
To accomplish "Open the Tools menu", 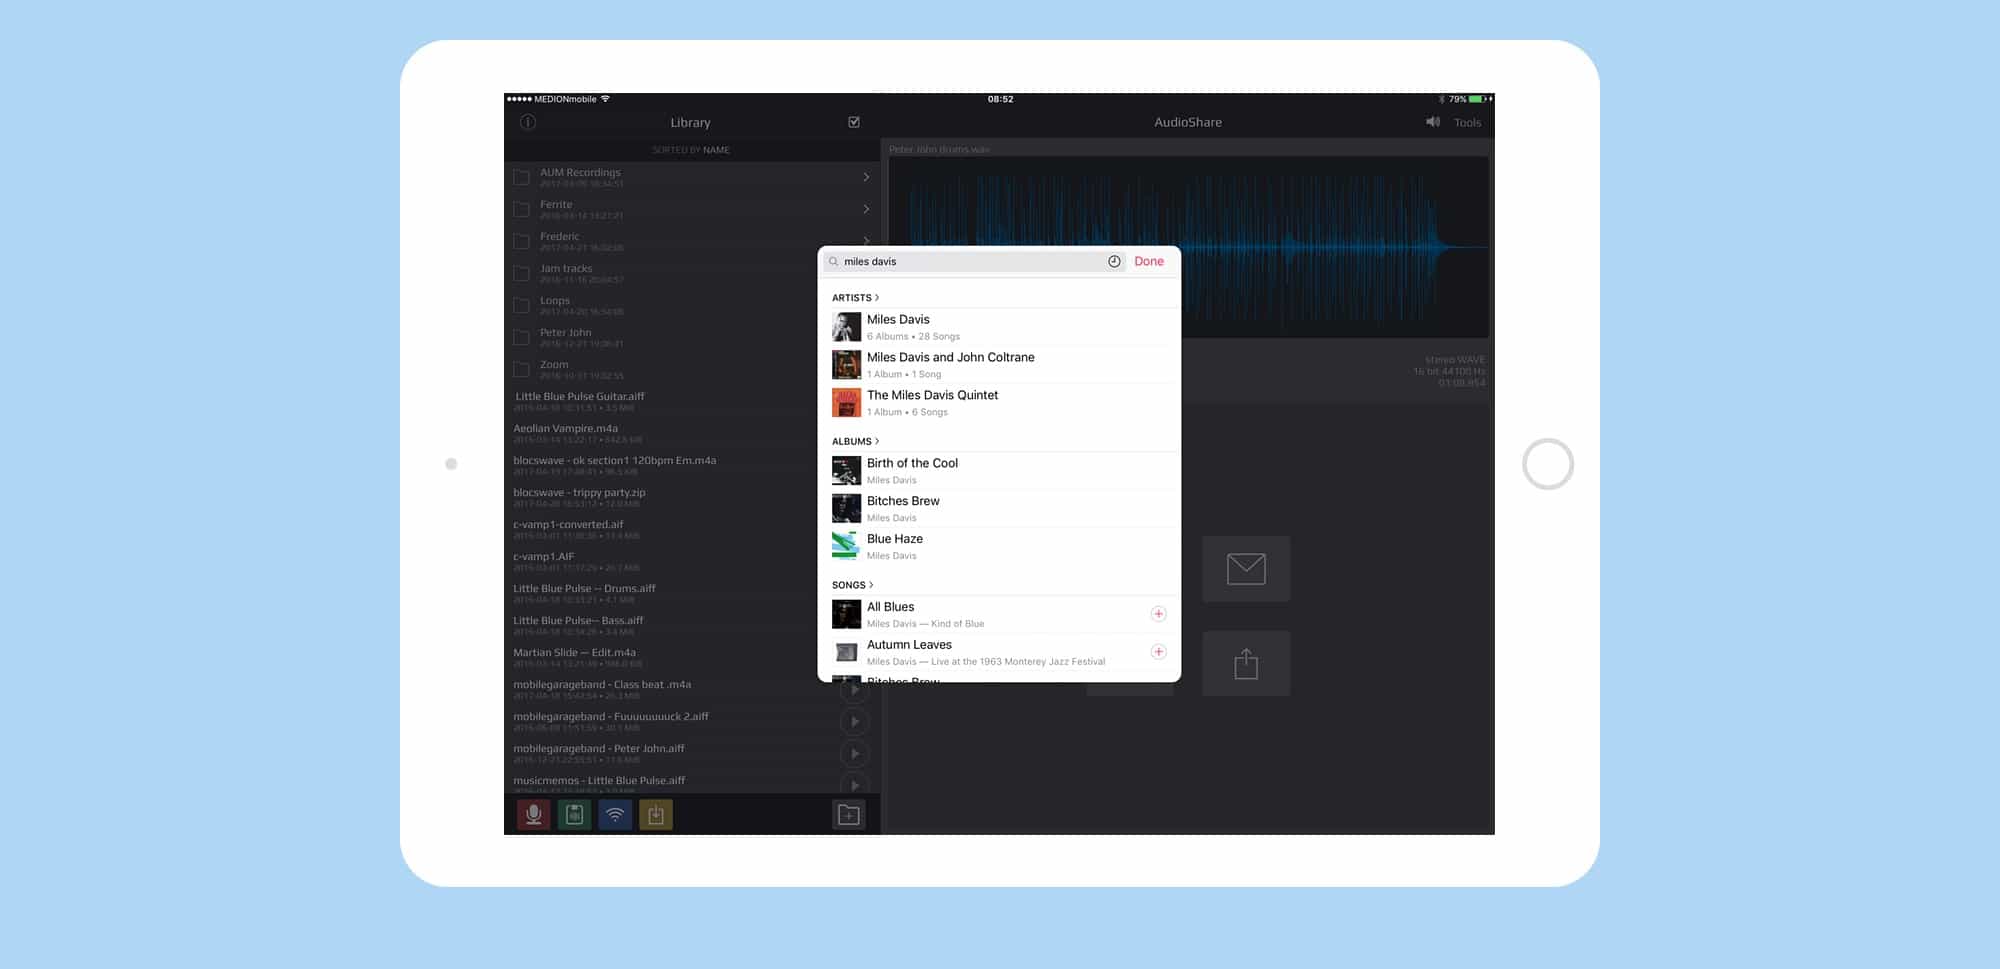I will [1467, 123].
